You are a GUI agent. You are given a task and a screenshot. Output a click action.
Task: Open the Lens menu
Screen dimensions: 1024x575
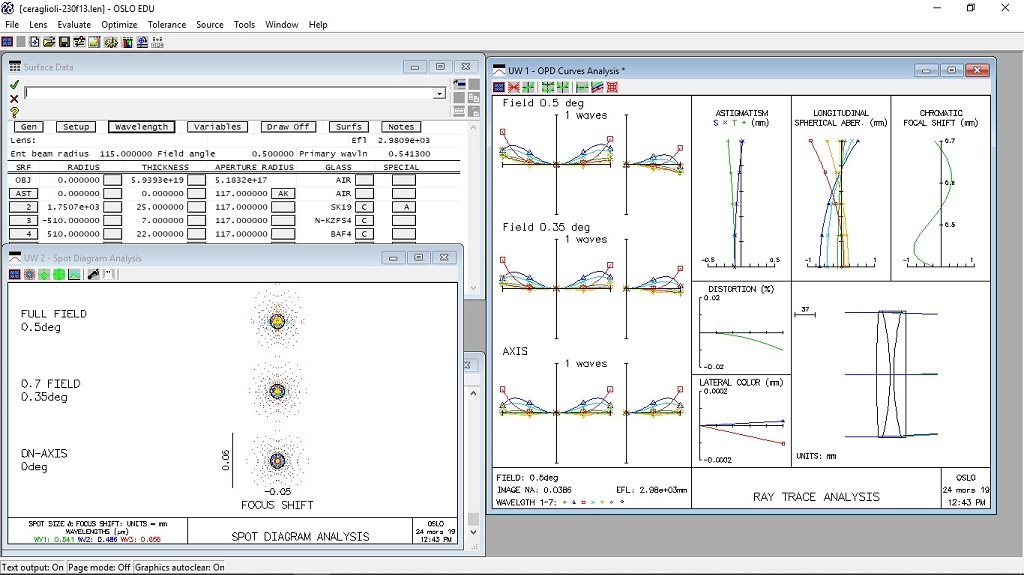click(38, 24)
